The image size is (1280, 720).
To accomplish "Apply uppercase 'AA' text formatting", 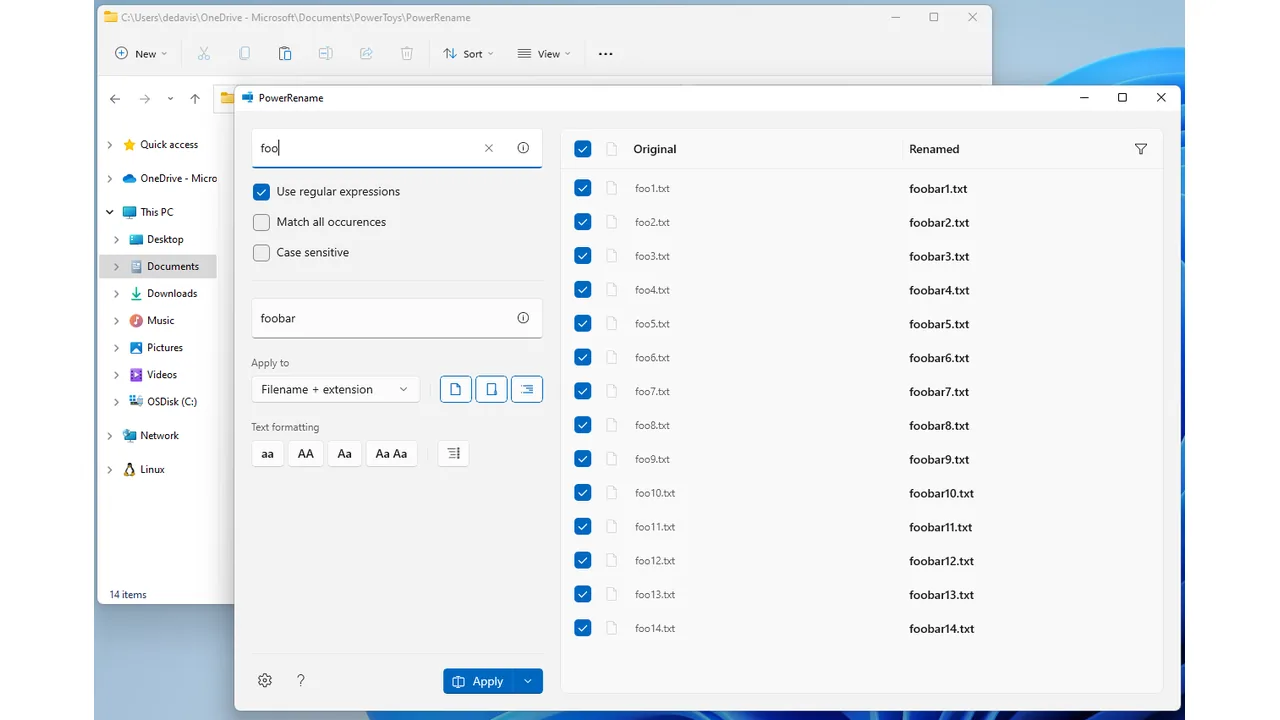I will [306, 454].
